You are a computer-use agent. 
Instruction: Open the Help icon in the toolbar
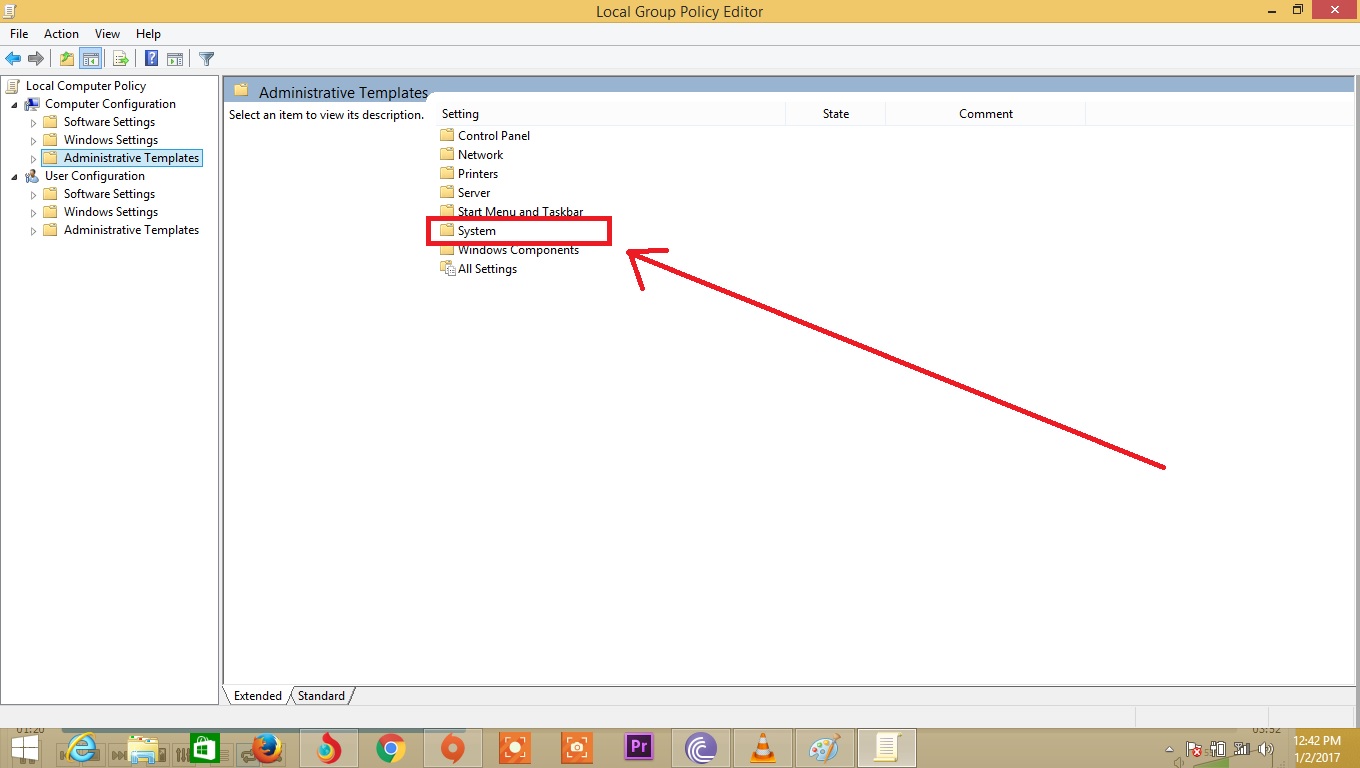[x=150, y=58]
